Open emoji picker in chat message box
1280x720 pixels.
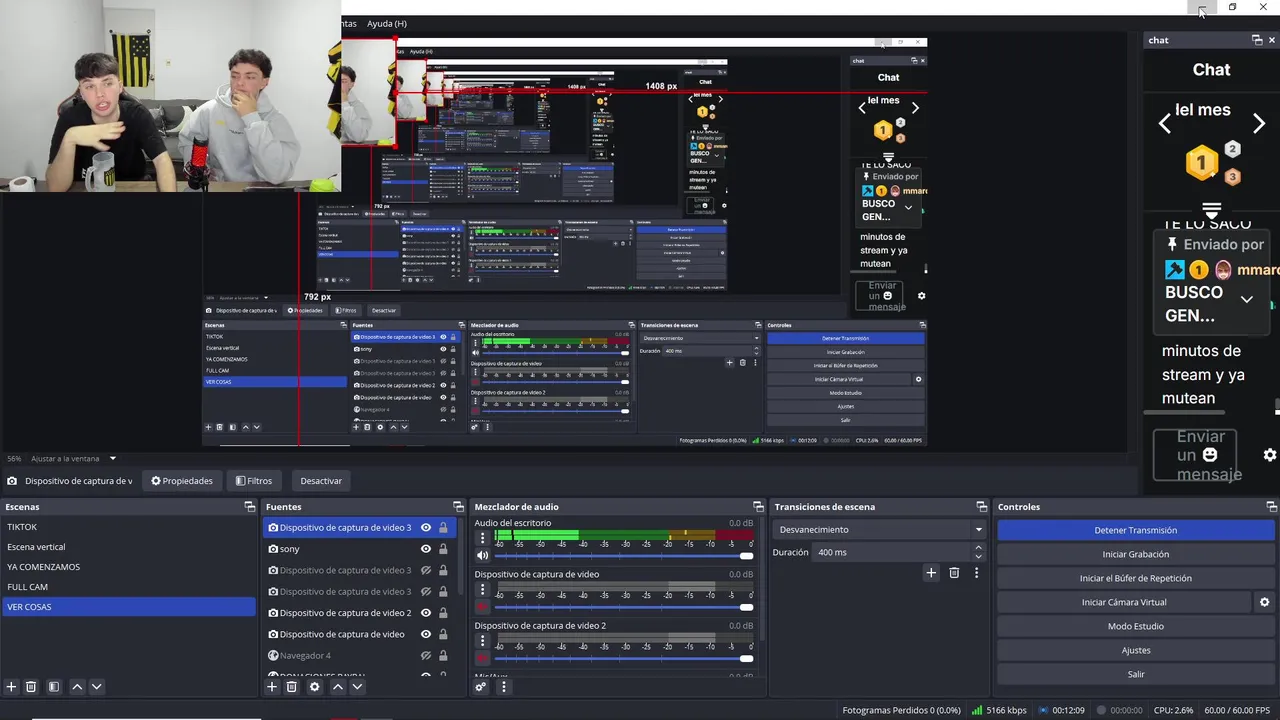[x=1210, y=455]
